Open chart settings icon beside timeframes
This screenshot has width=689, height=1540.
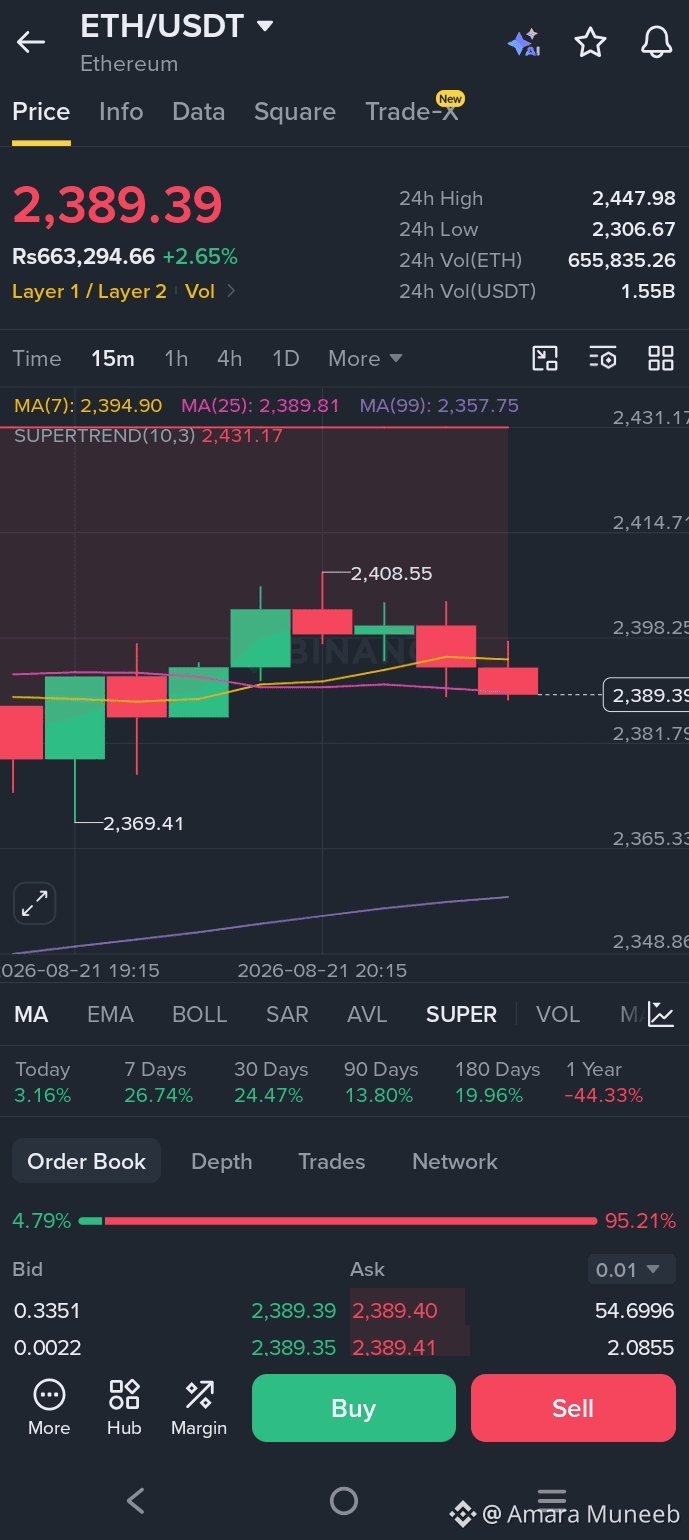click(x=603, y=358)
